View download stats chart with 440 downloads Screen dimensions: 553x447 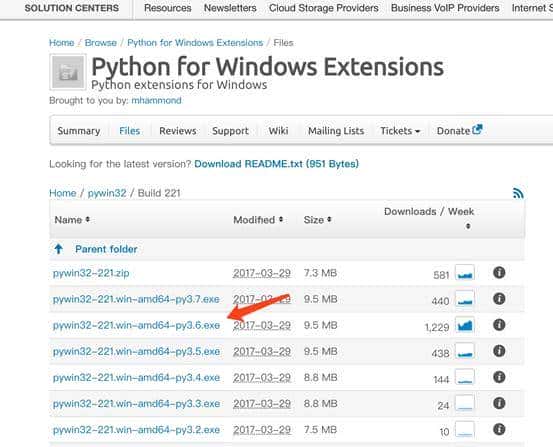(465, 299)
